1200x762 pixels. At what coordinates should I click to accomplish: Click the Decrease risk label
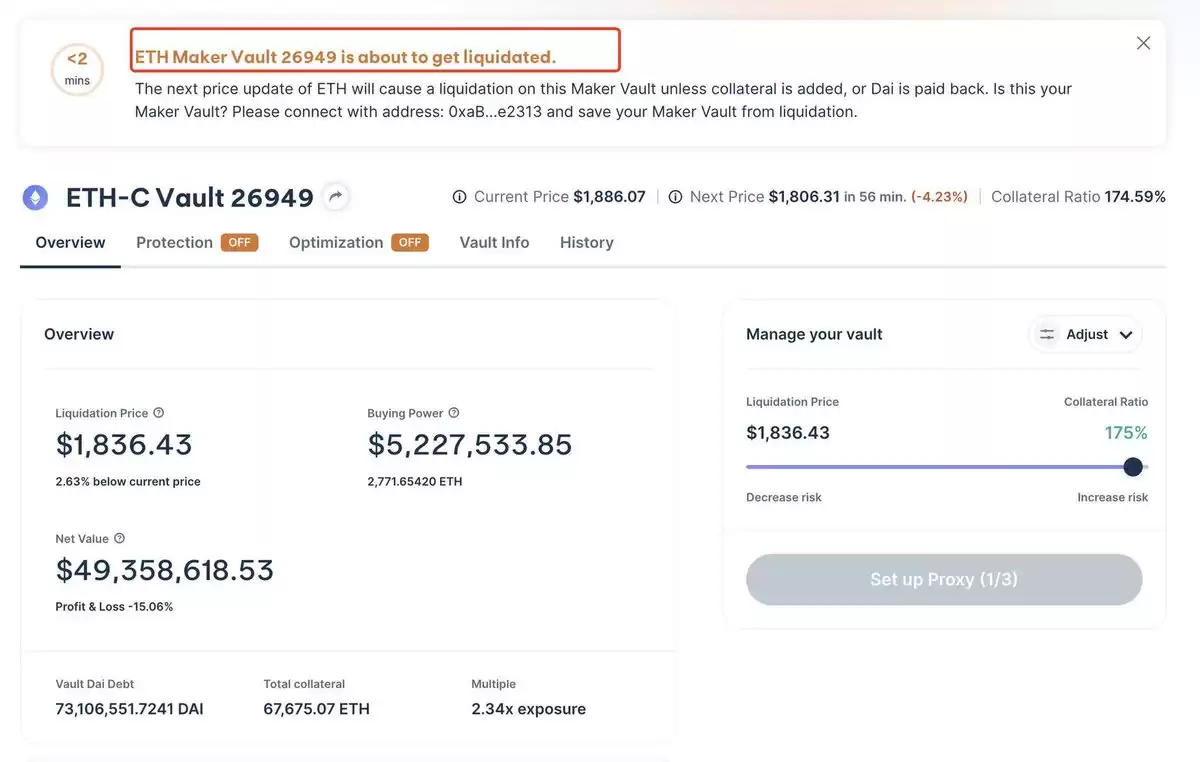pyautogui.click(x=784, y=498)
